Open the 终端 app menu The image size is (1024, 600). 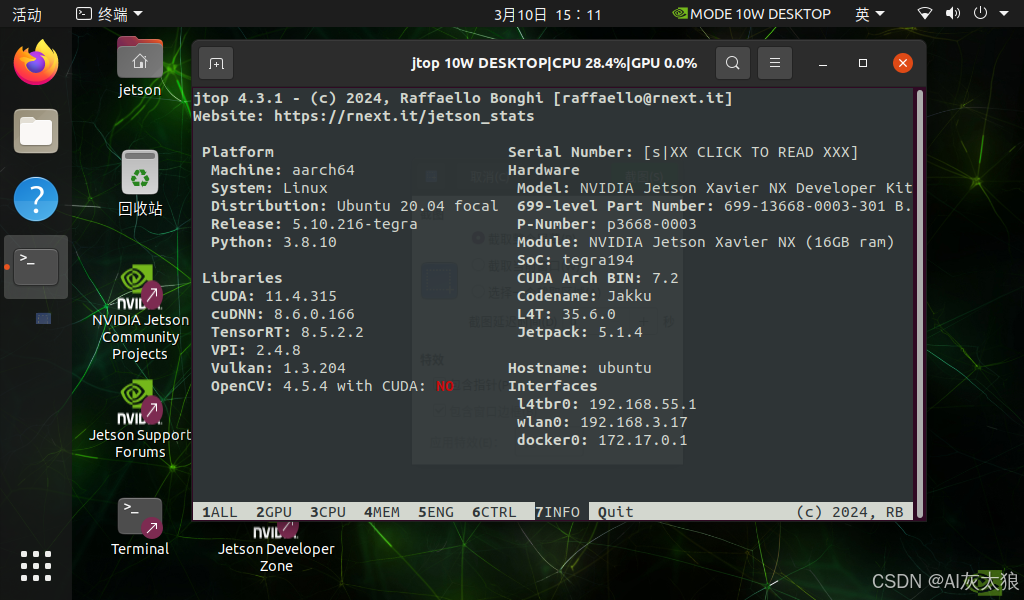coord(109,14)
